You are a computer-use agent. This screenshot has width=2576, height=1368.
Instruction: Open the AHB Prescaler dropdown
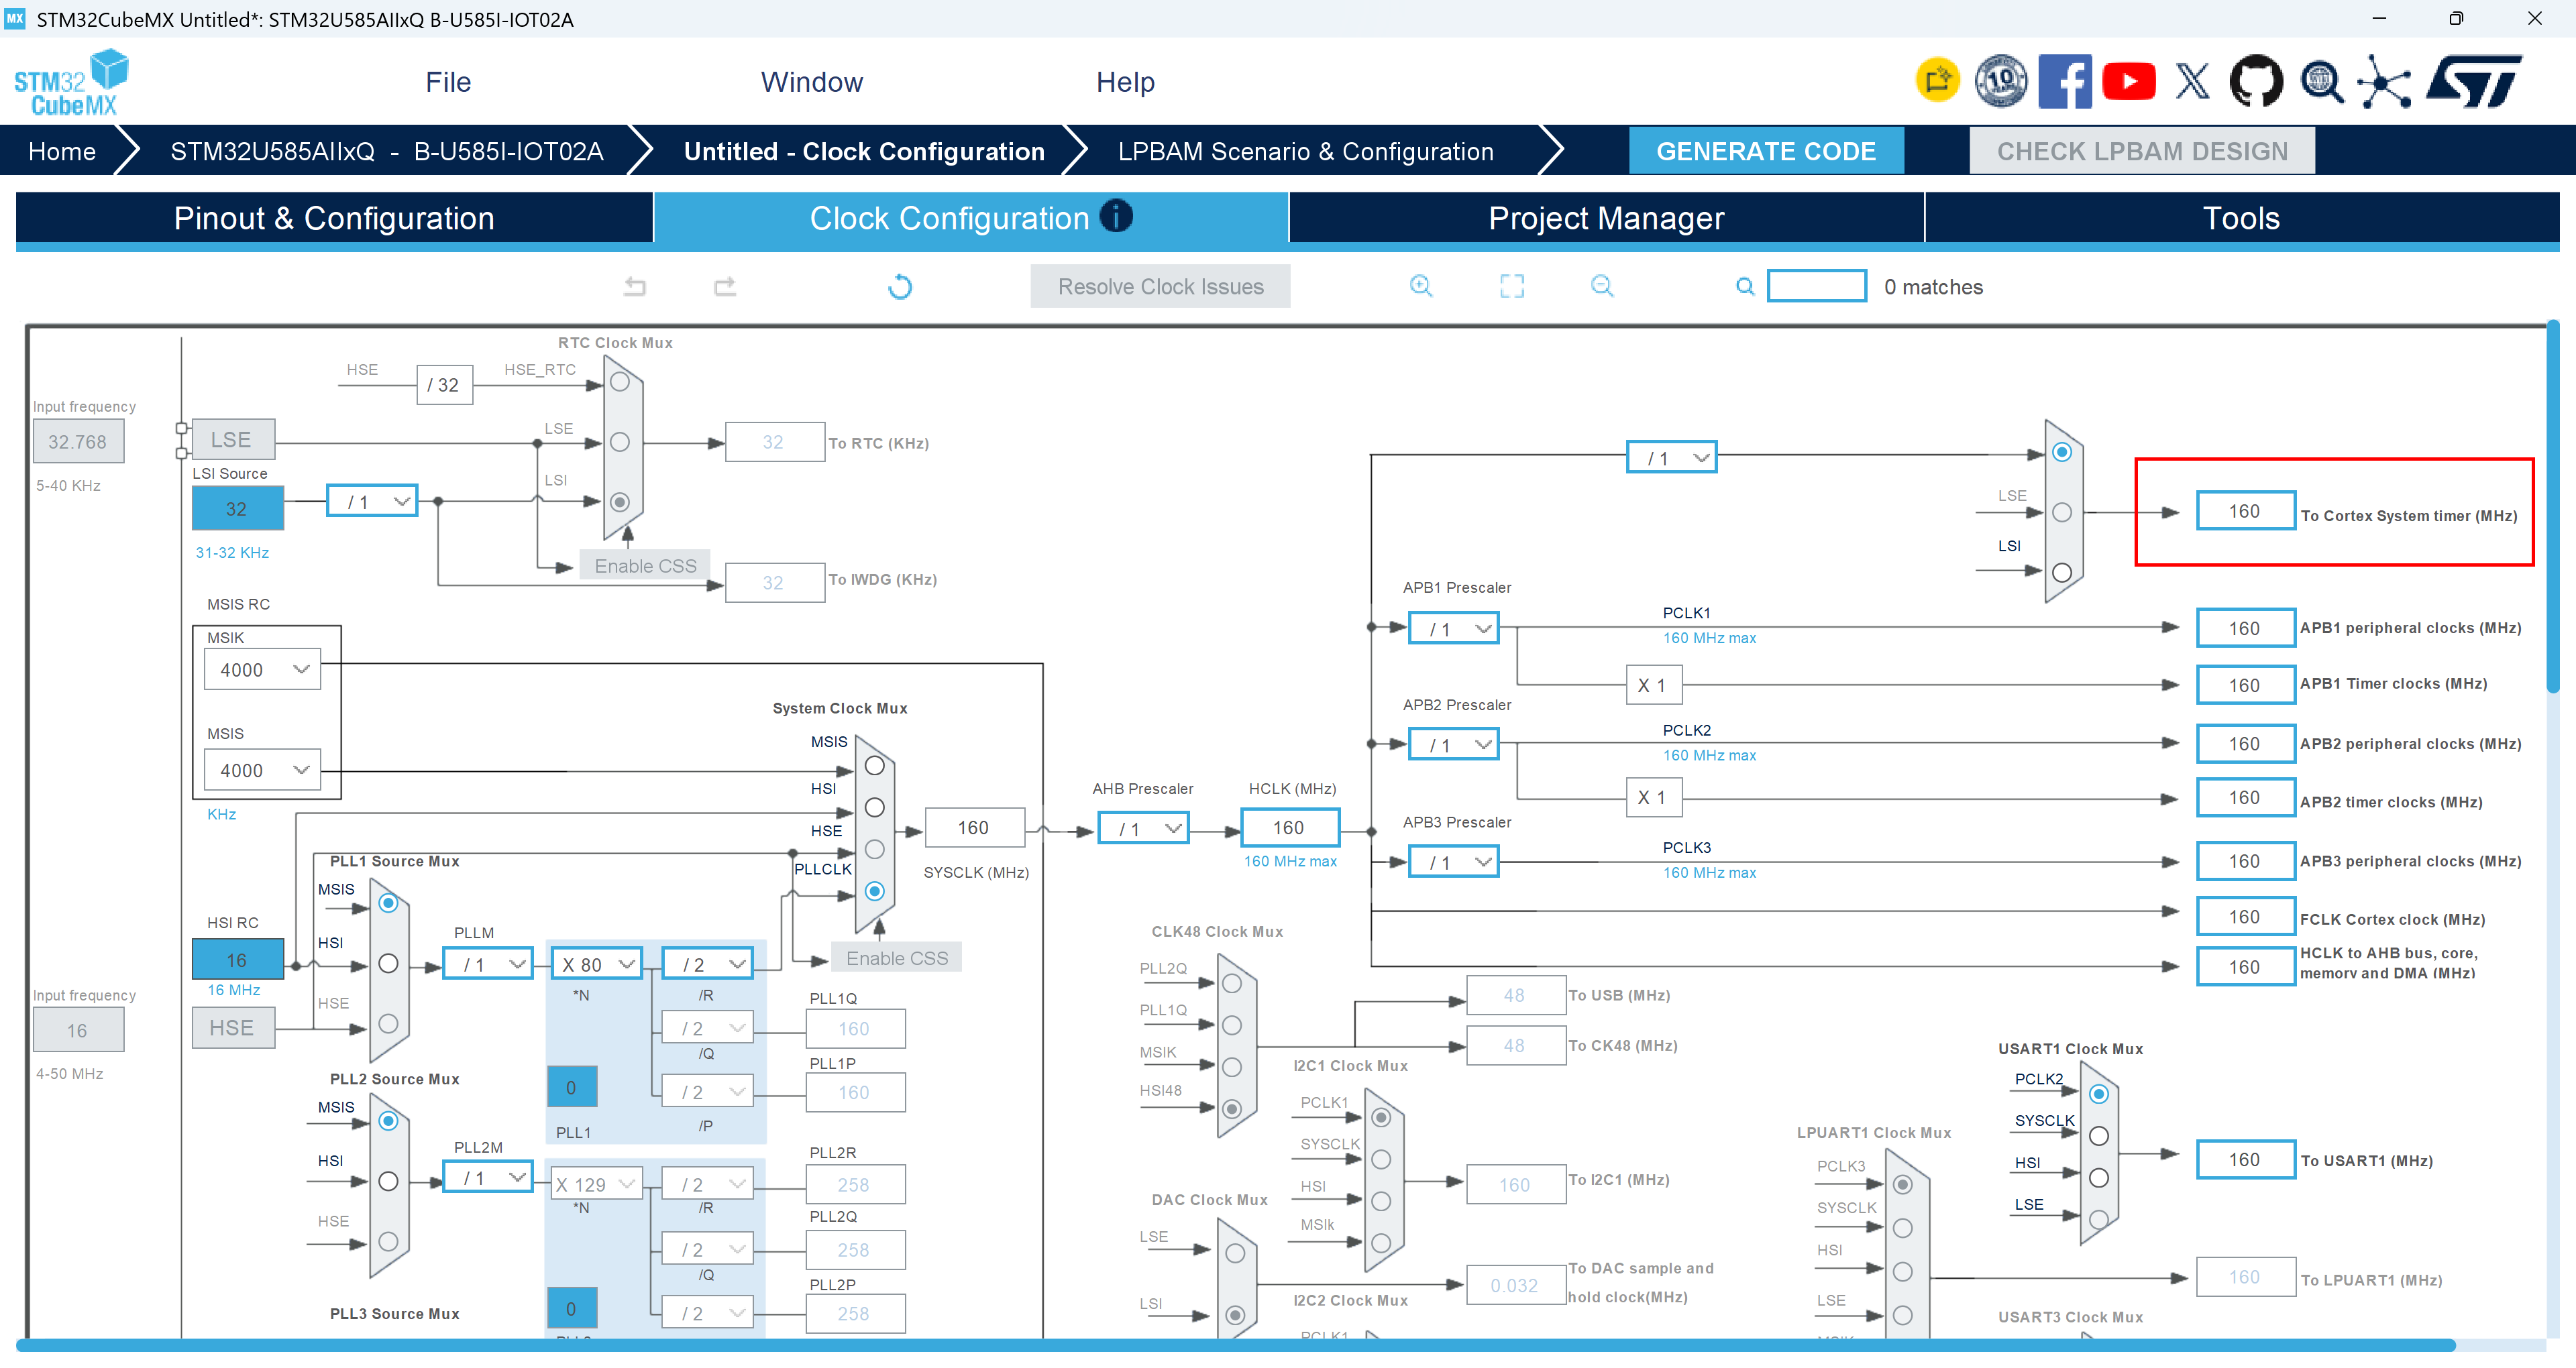tap(1143, 829)
